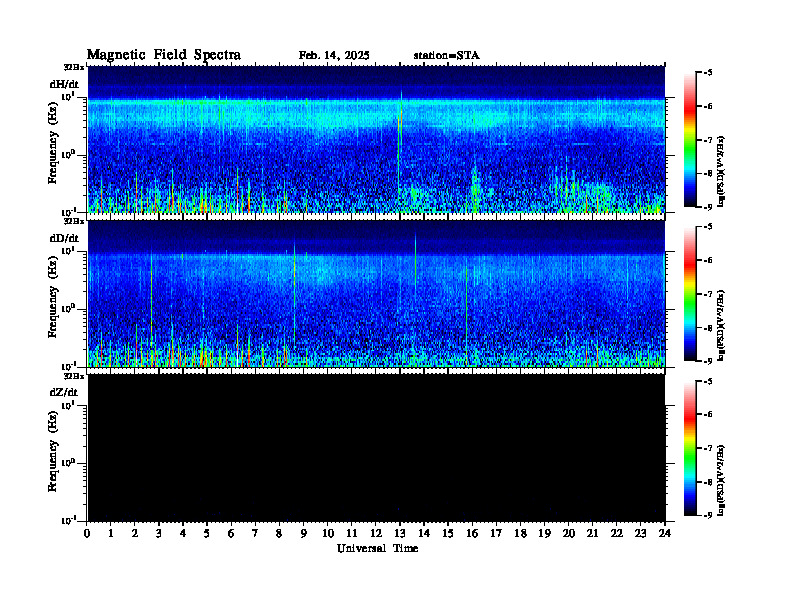
Task: Click hour 23 on the time axis
Action: 640,534
